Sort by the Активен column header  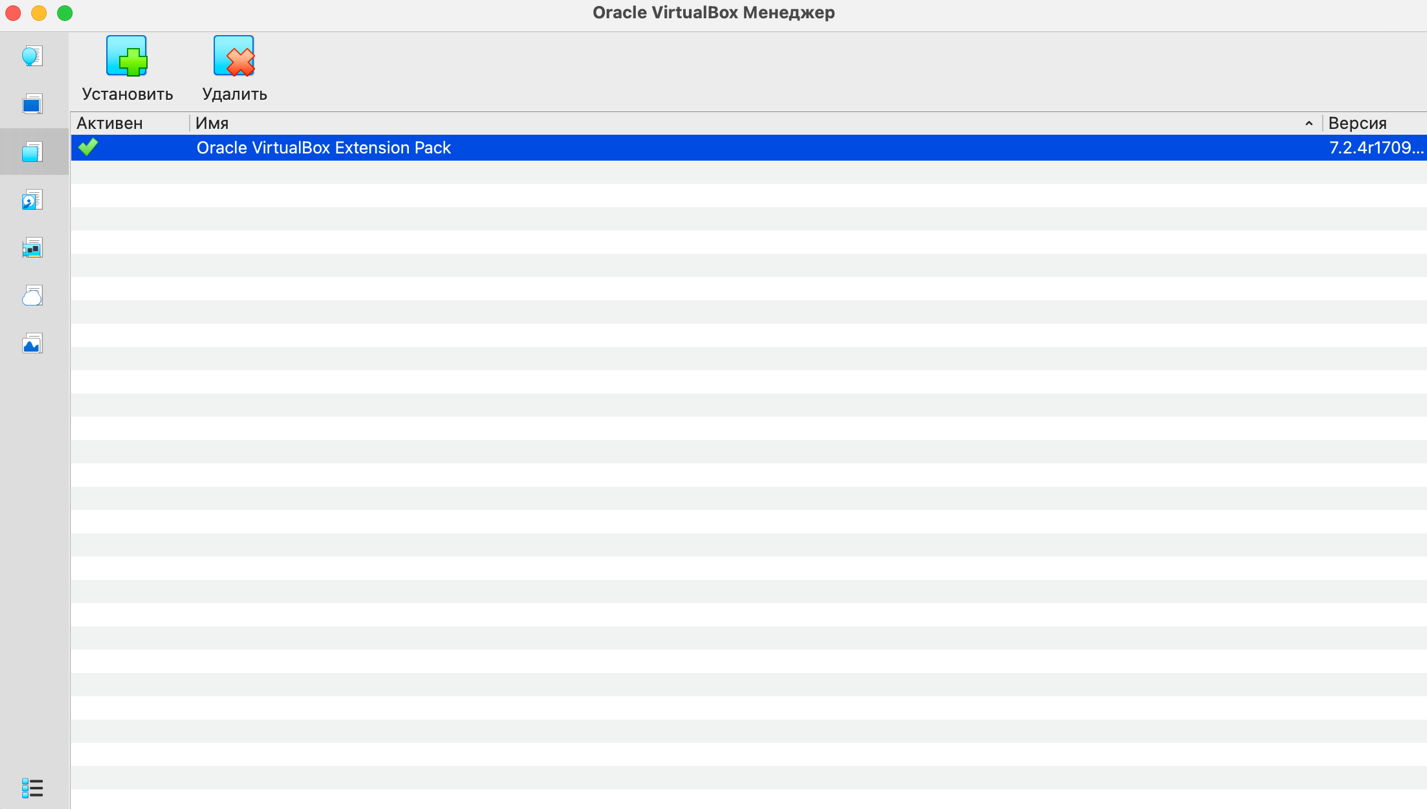(110, 123)
